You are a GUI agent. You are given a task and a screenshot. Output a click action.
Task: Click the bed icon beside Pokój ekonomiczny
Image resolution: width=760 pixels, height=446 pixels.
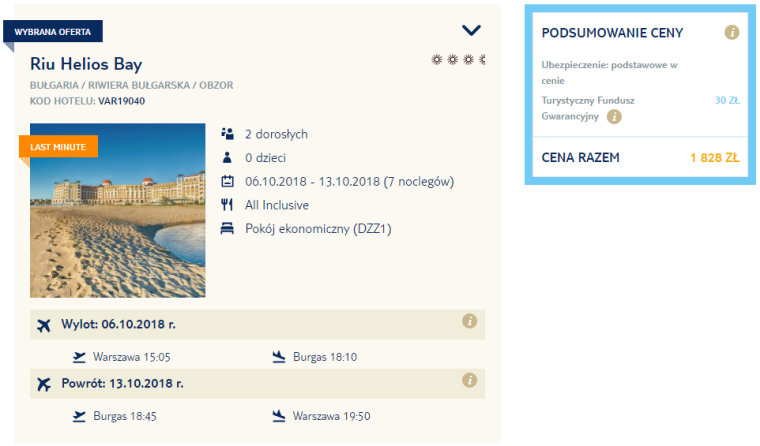pos(227,228)
